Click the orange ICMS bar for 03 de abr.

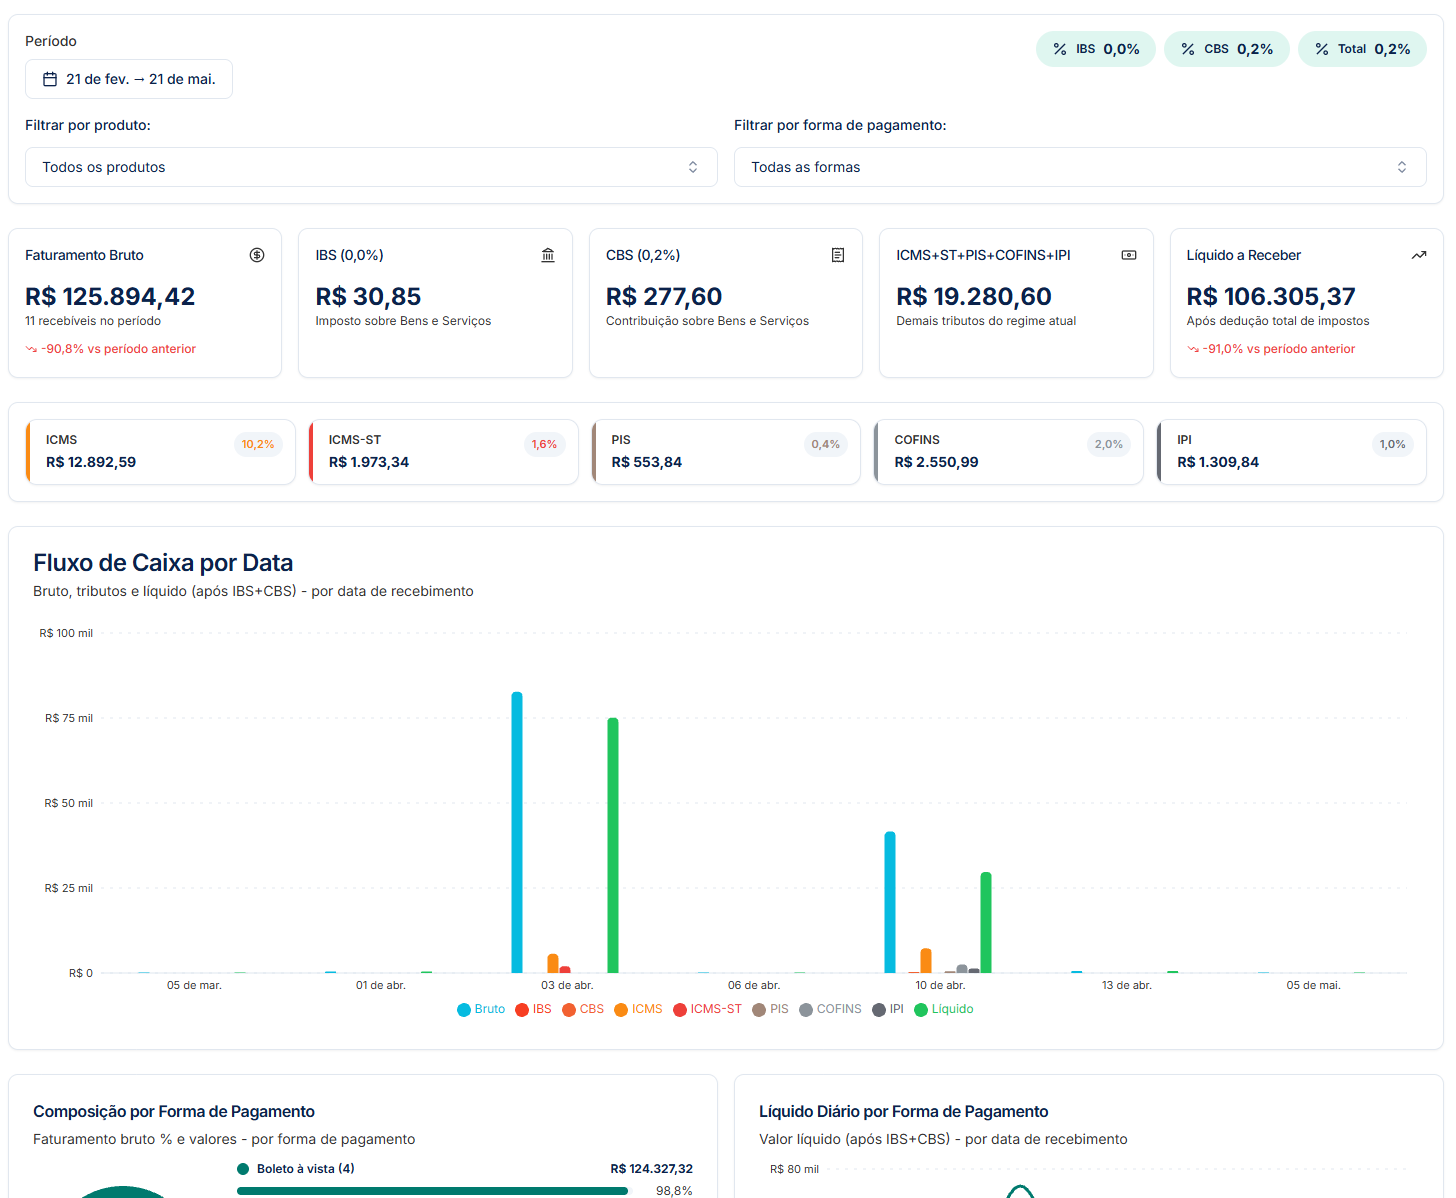pos(553,963)
